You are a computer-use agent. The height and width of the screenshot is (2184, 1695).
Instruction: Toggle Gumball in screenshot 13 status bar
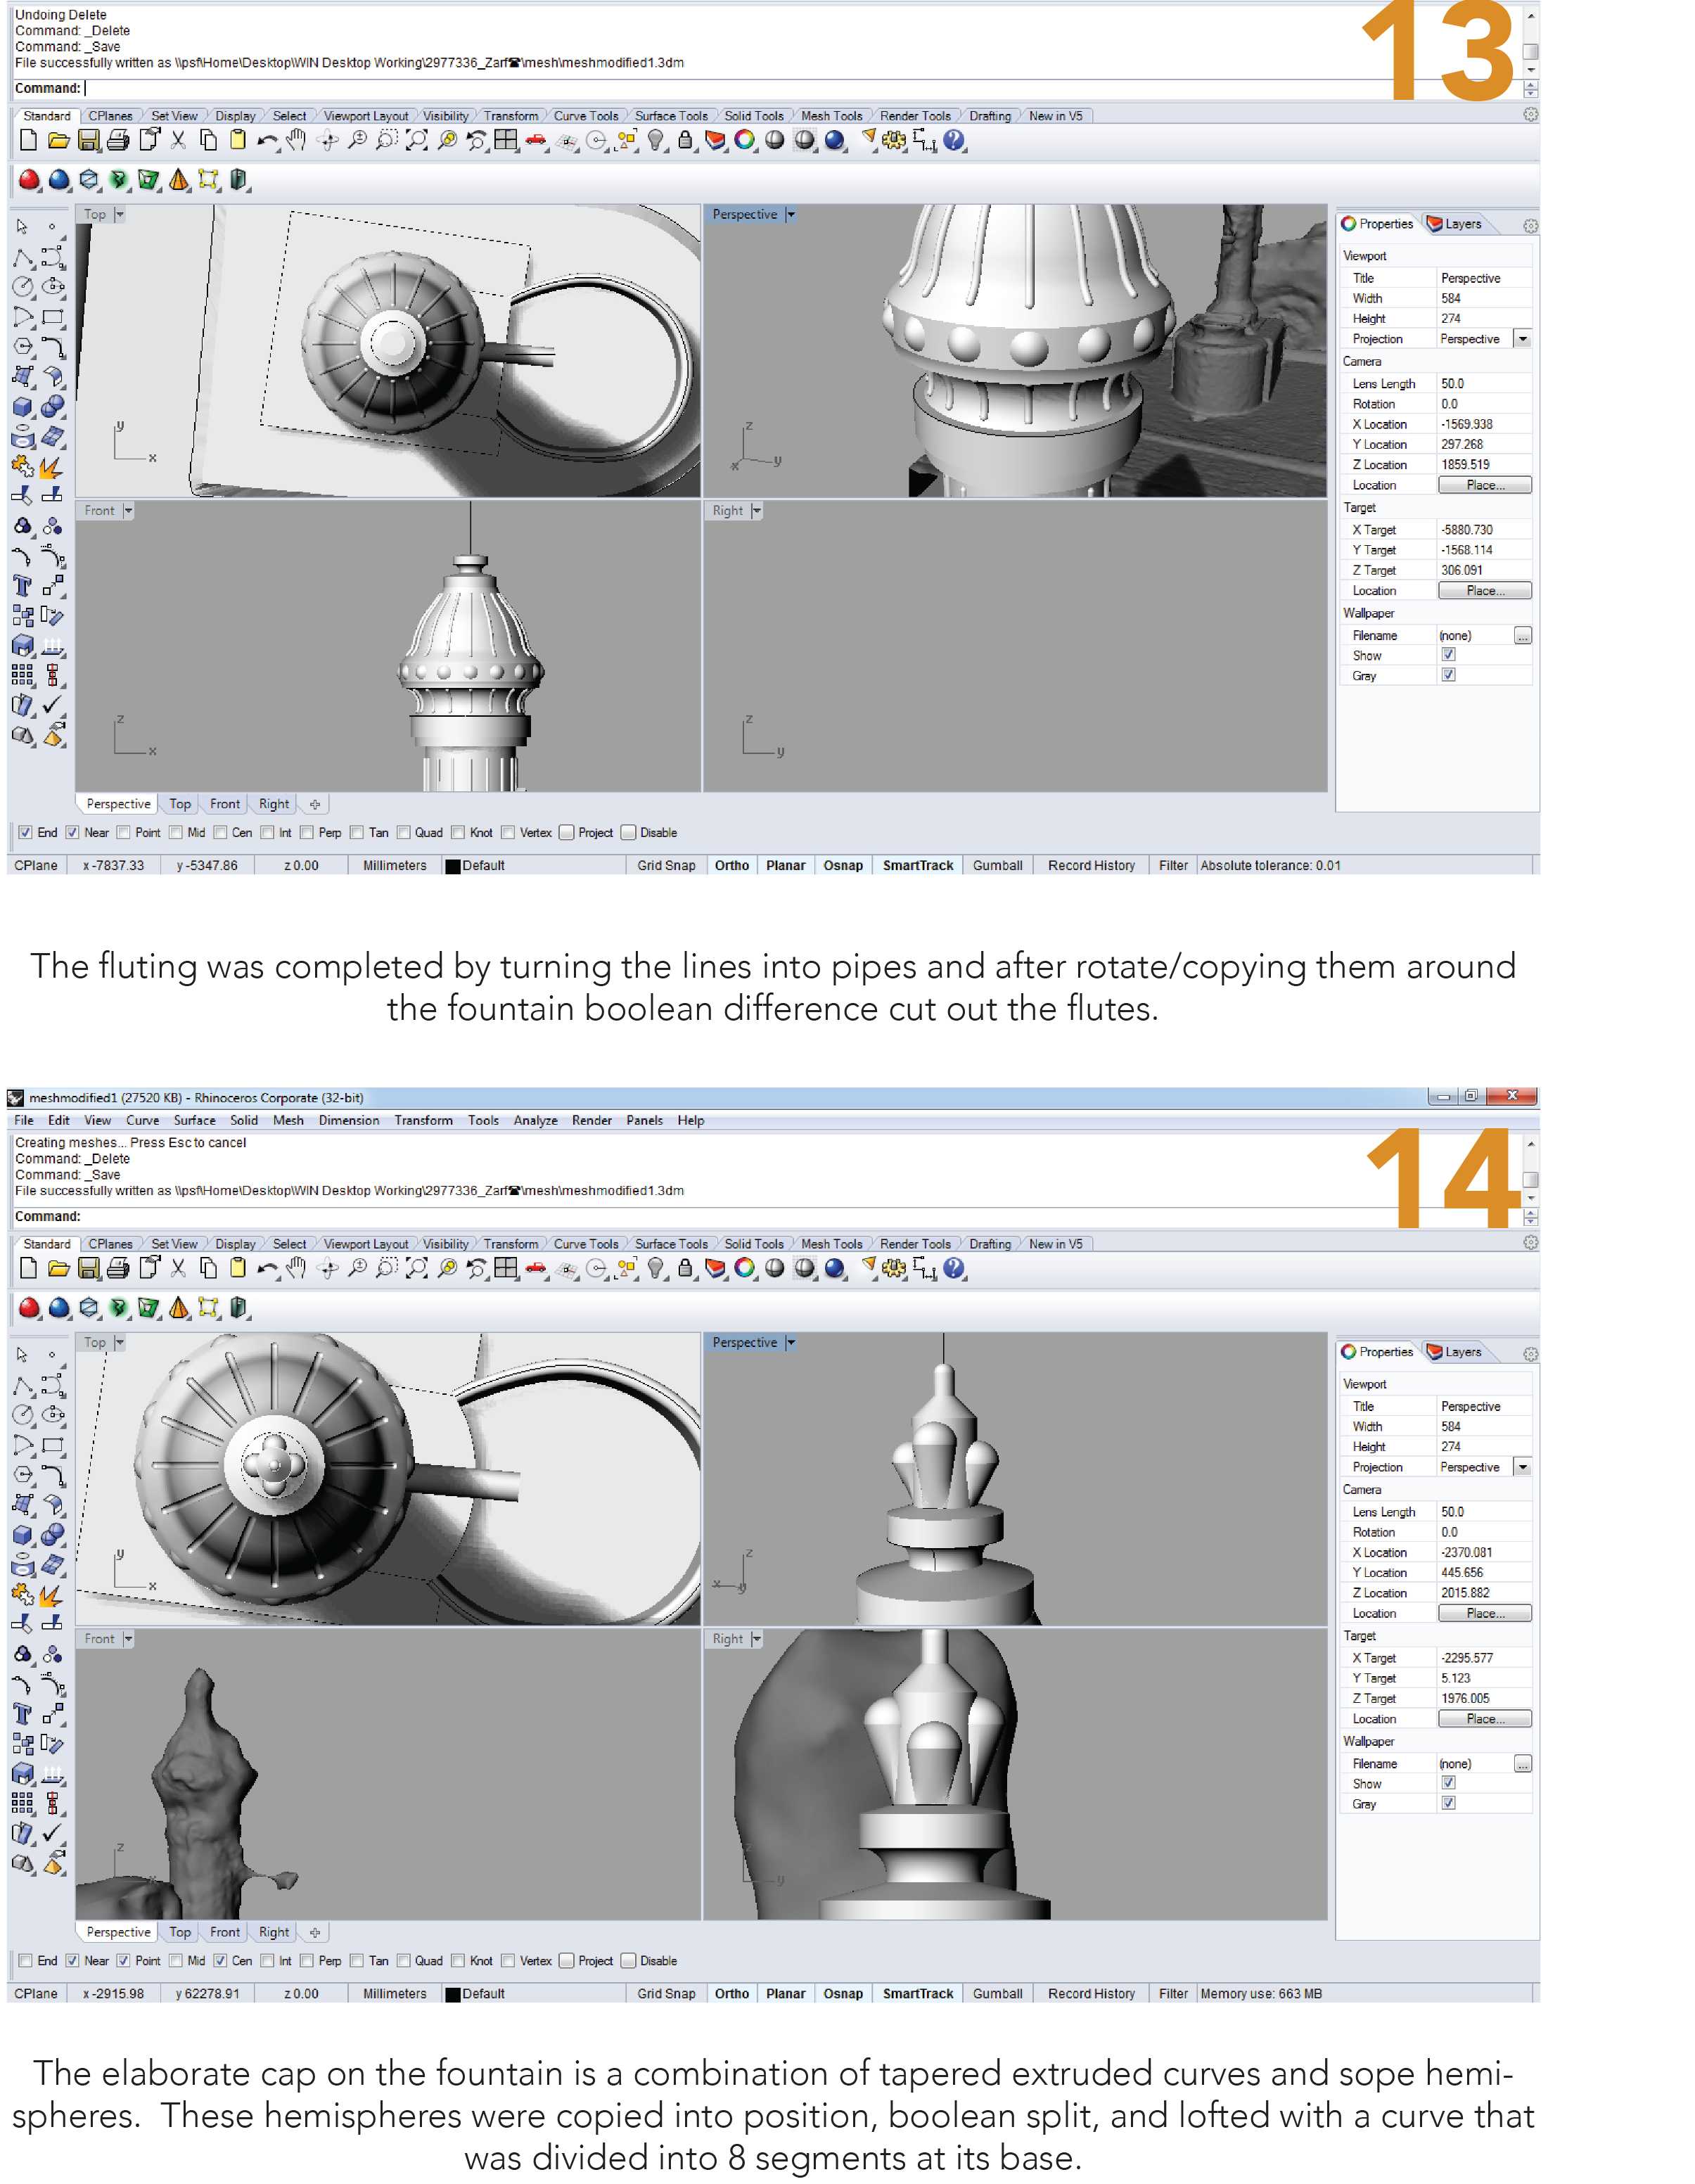tap(997, 865)
